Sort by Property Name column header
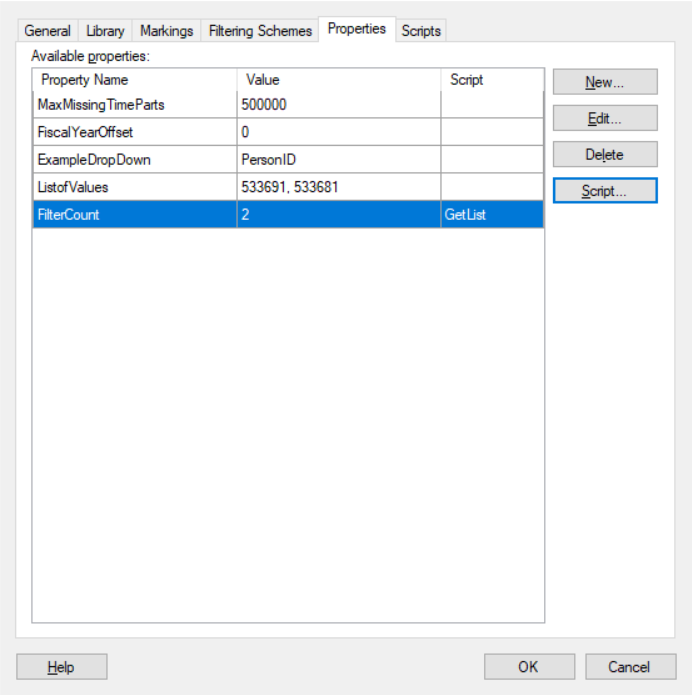Image resolution: width=692 pixels, height=695 pixels. click(135, 80)
